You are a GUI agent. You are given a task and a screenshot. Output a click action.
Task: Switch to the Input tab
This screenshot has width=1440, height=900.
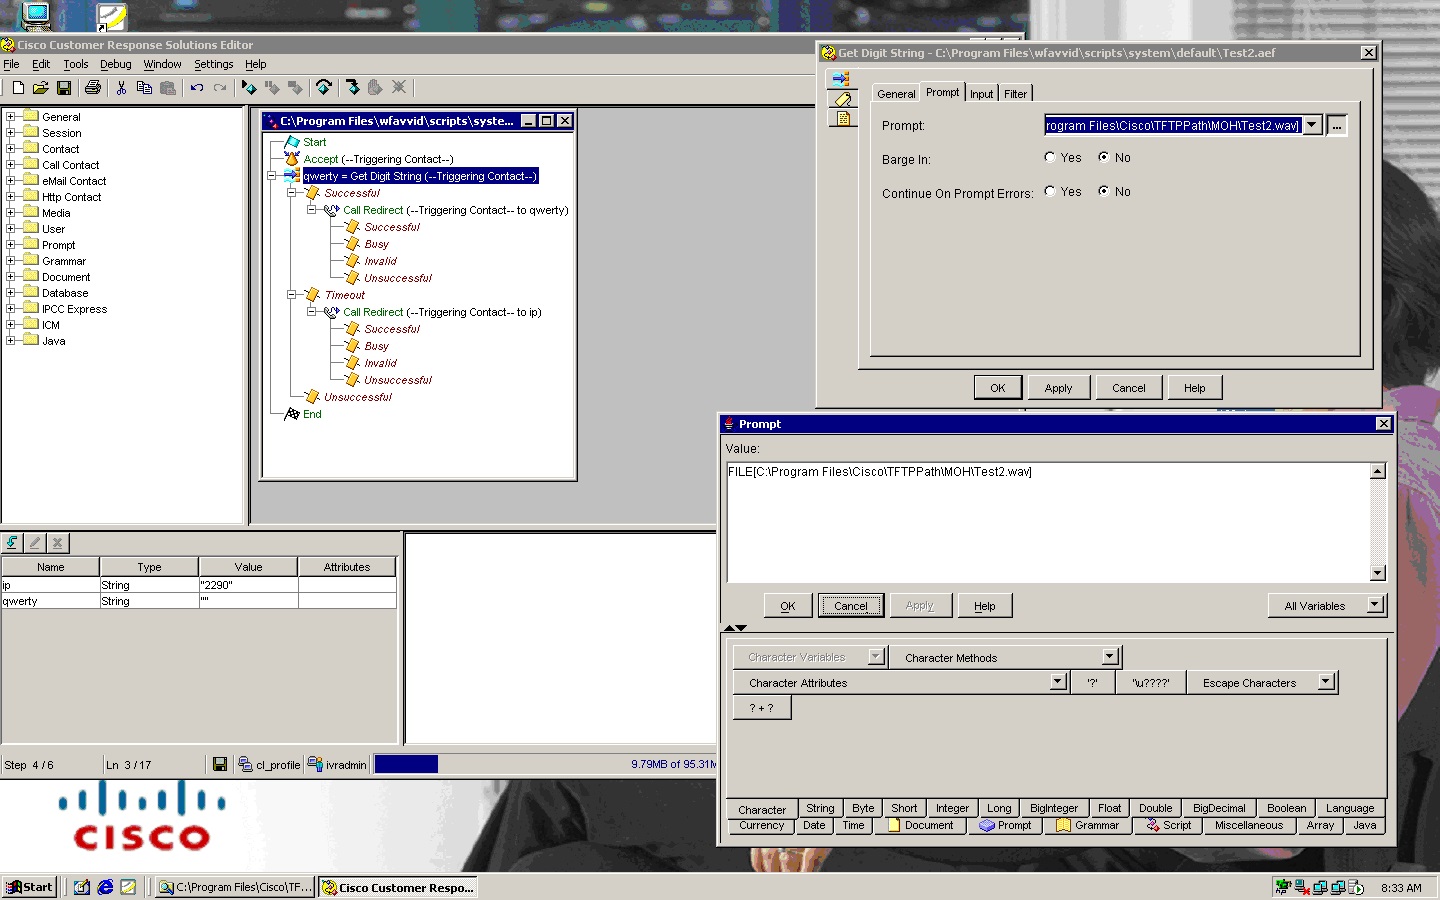click(982, 94)
